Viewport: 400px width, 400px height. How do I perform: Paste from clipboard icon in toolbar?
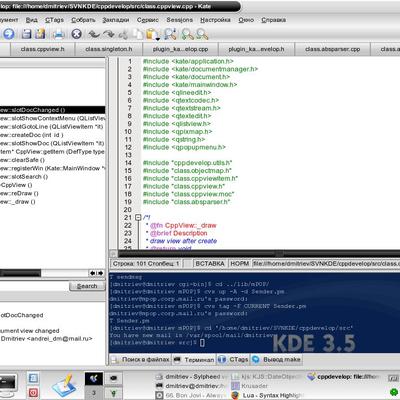point(152,34)
